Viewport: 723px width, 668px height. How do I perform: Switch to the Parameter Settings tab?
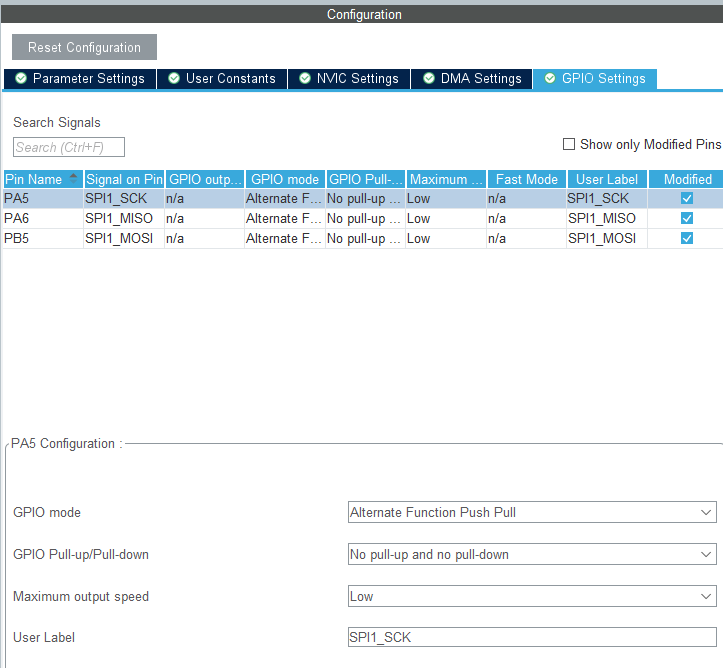point(80,79)
